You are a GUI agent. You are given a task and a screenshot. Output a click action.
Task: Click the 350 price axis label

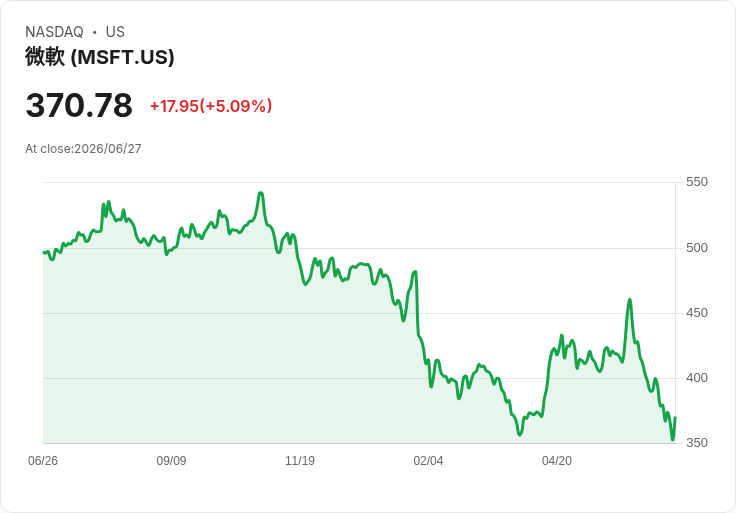point(697,443)
